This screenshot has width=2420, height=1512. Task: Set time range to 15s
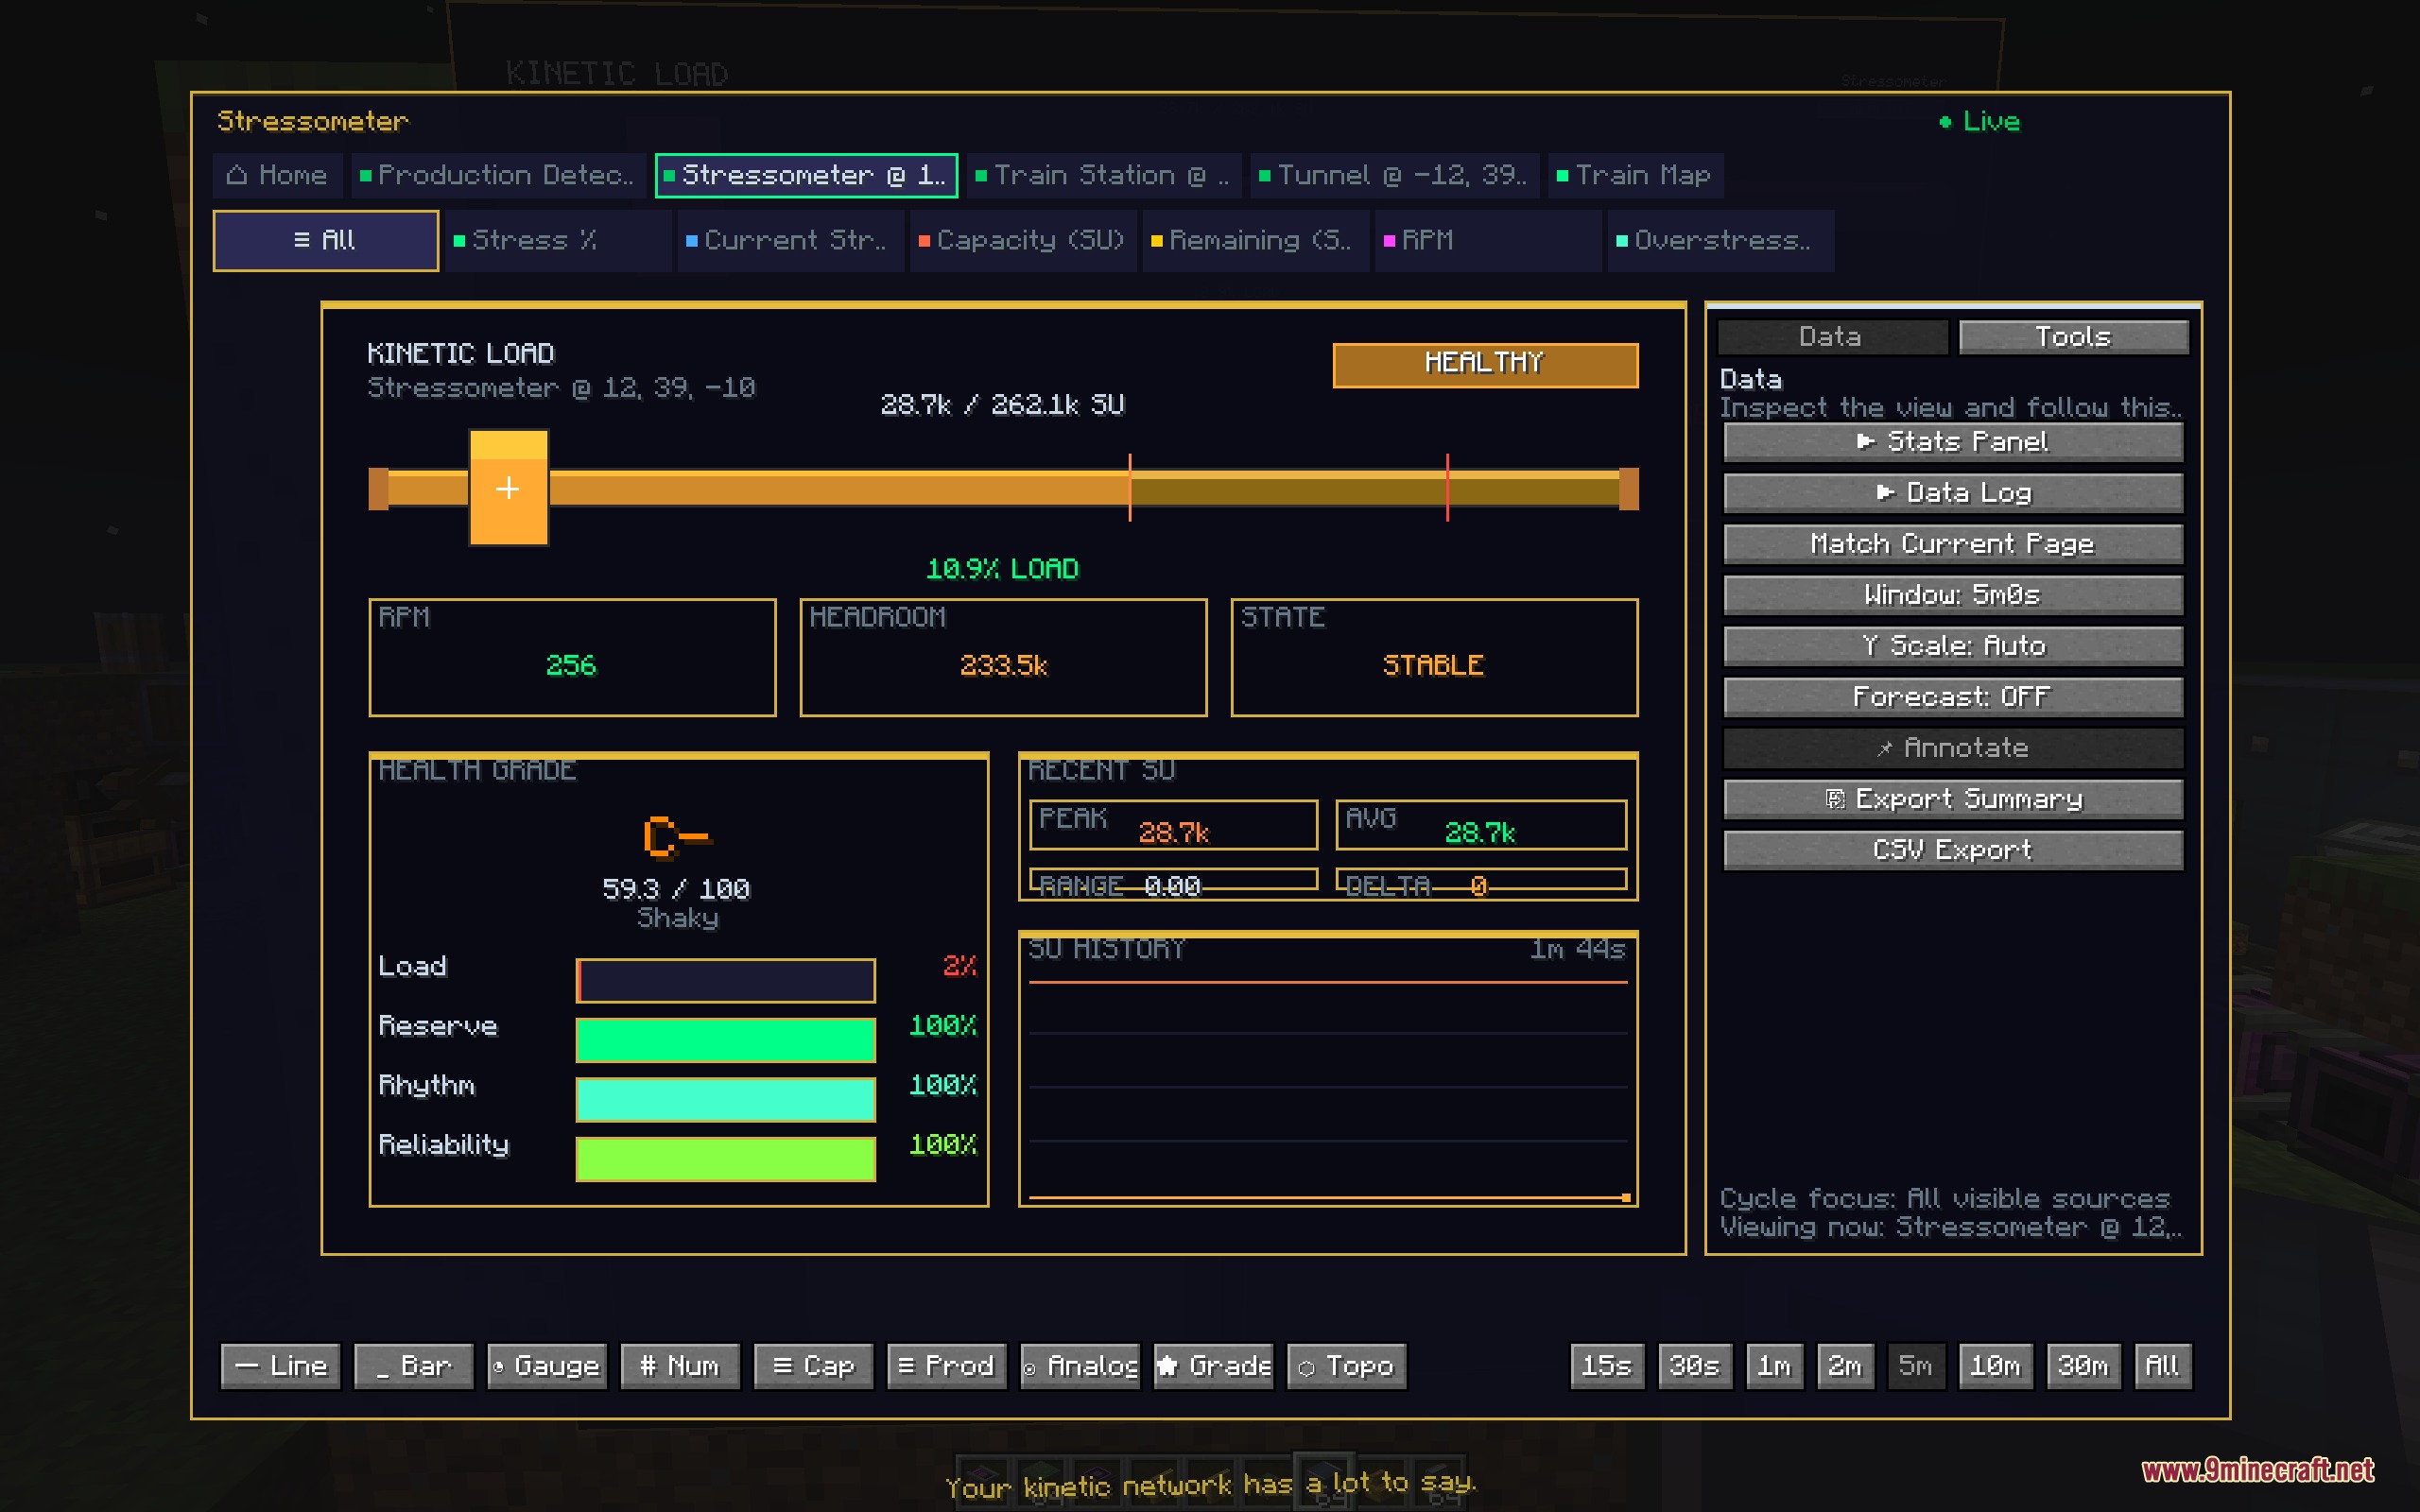pyautogui.click(x=1607, y=1366)
